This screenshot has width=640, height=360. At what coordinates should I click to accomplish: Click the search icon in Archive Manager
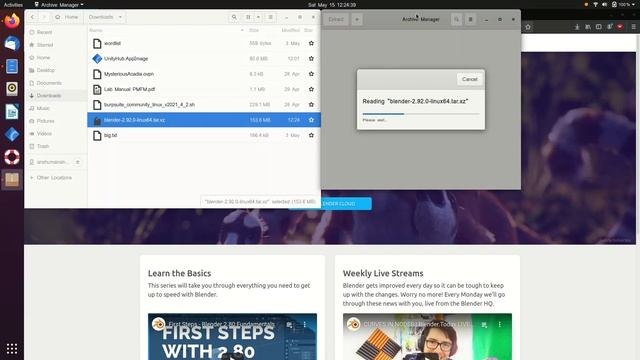click(456, 19)
